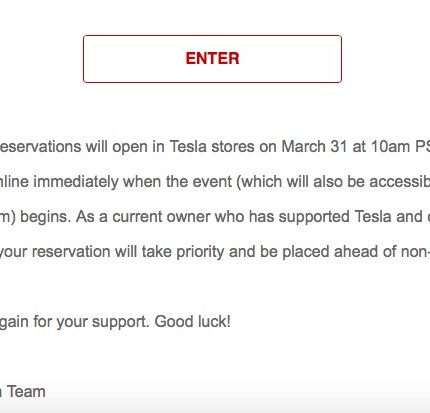Click the word "immediately" in the second line
This screenshot has width=430, height=413.
[76, 182]
